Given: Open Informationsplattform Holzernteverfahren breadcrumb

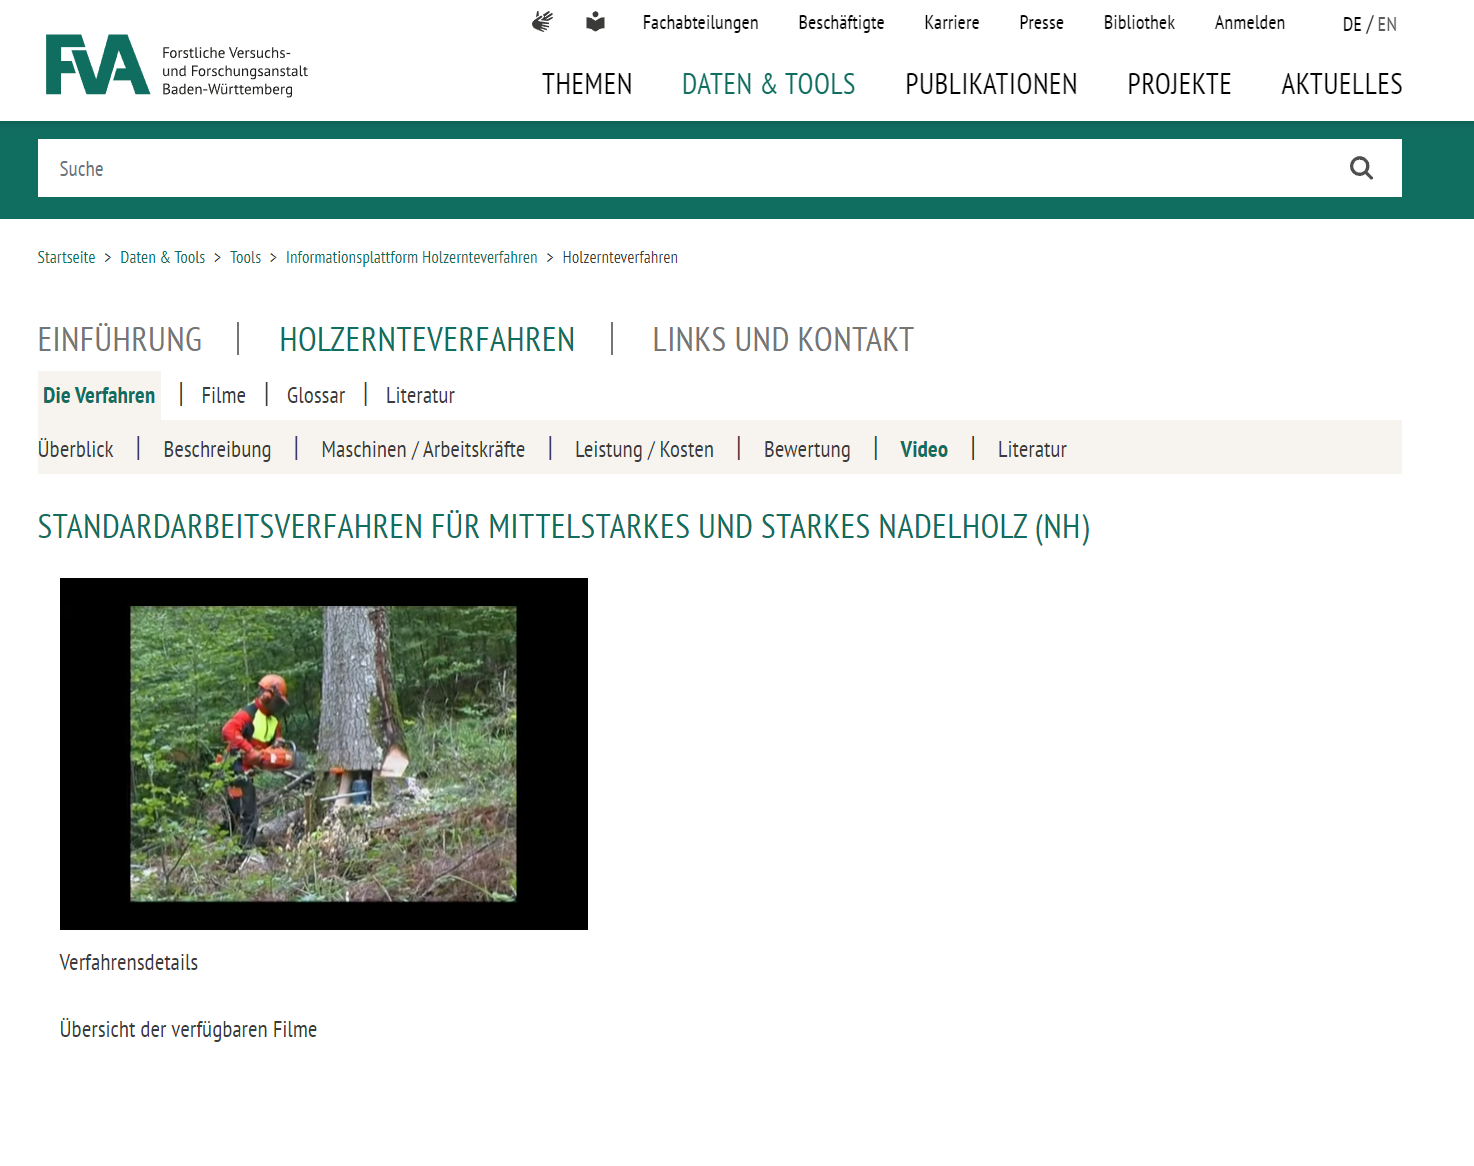Looking at the screenshot, I should [411, 258].
